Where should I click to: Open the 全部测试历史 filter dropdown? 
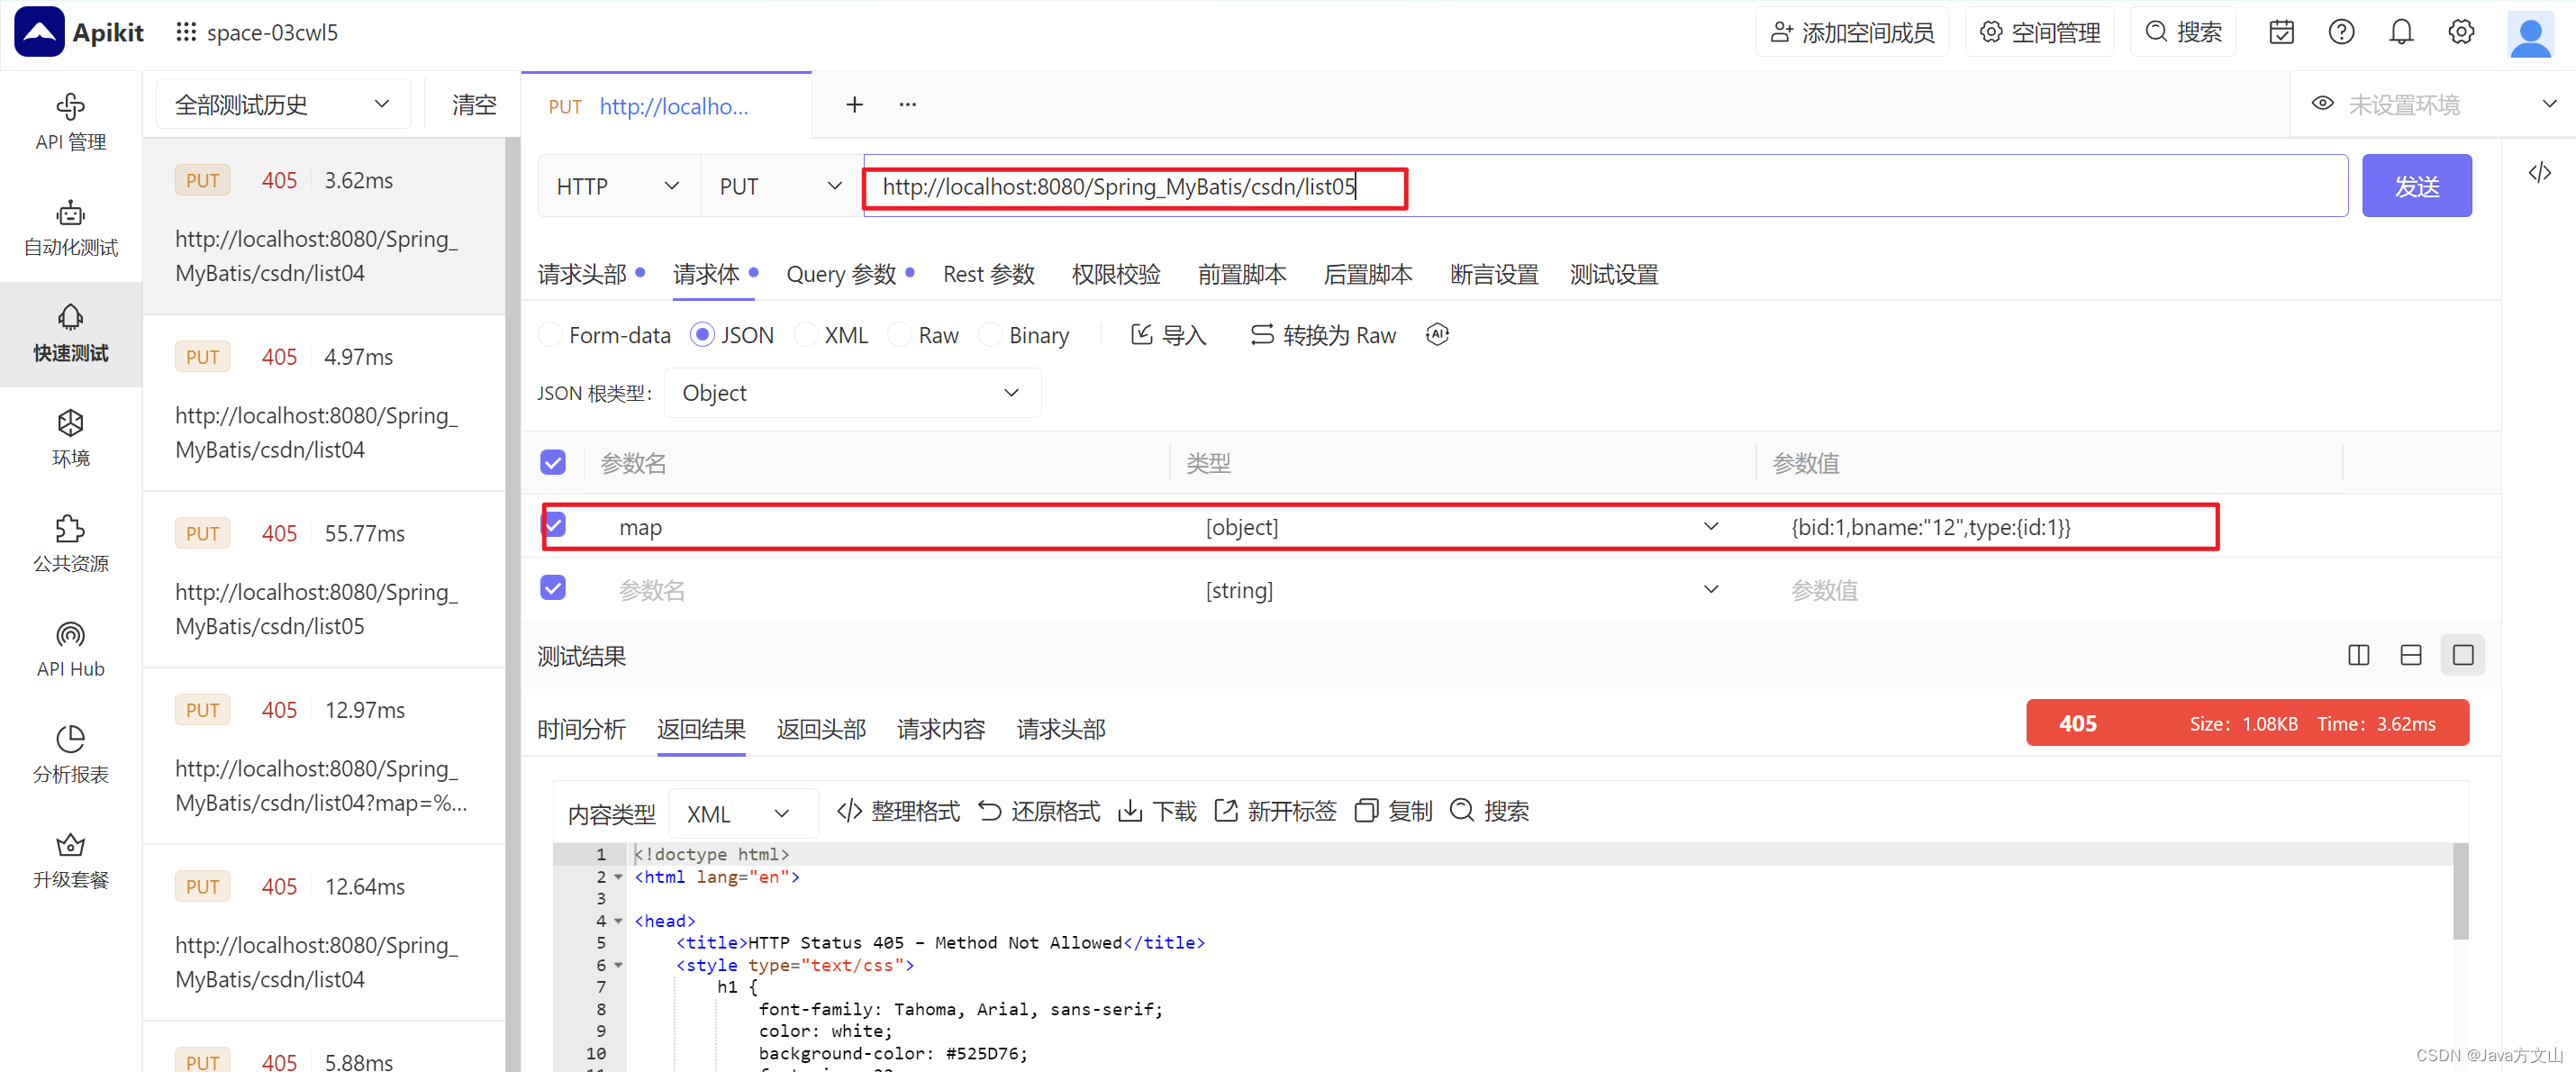point(282,103)
